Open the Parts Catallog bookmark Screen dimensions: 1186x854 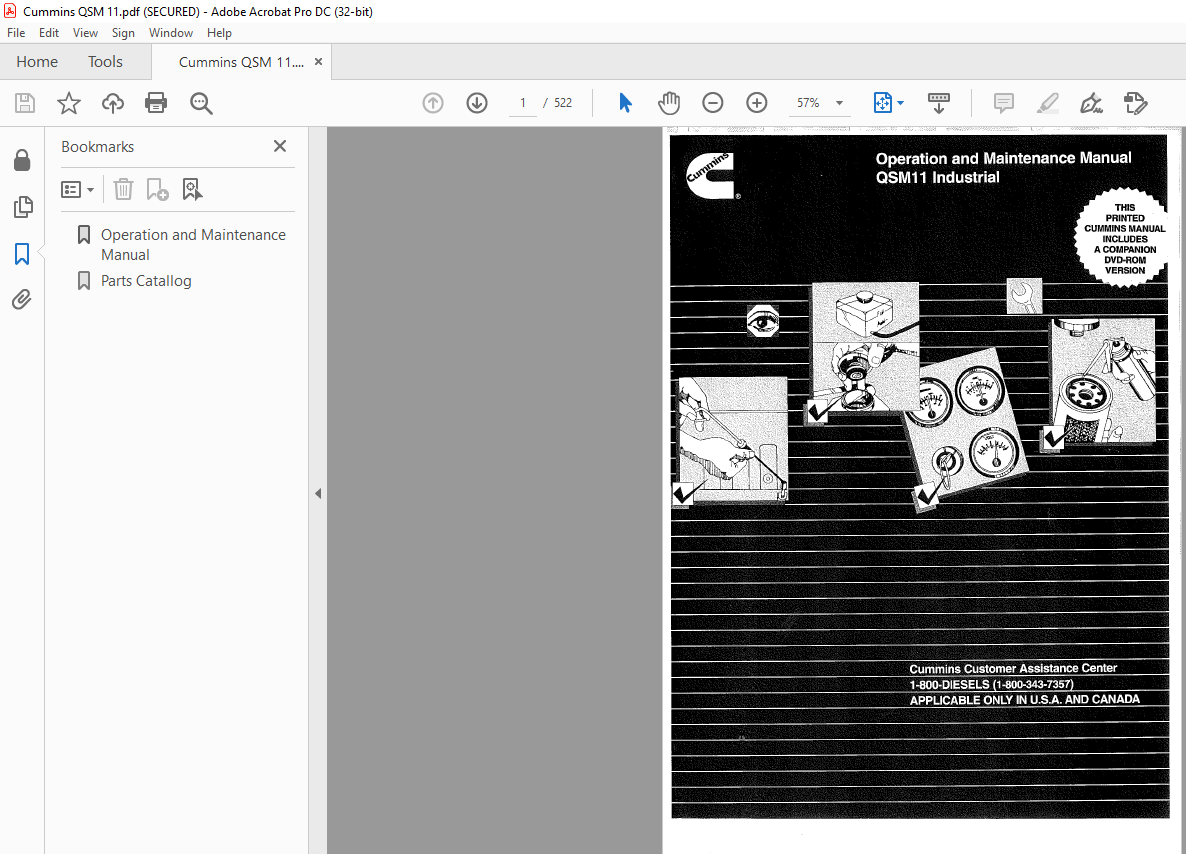[x=146, y=281]
